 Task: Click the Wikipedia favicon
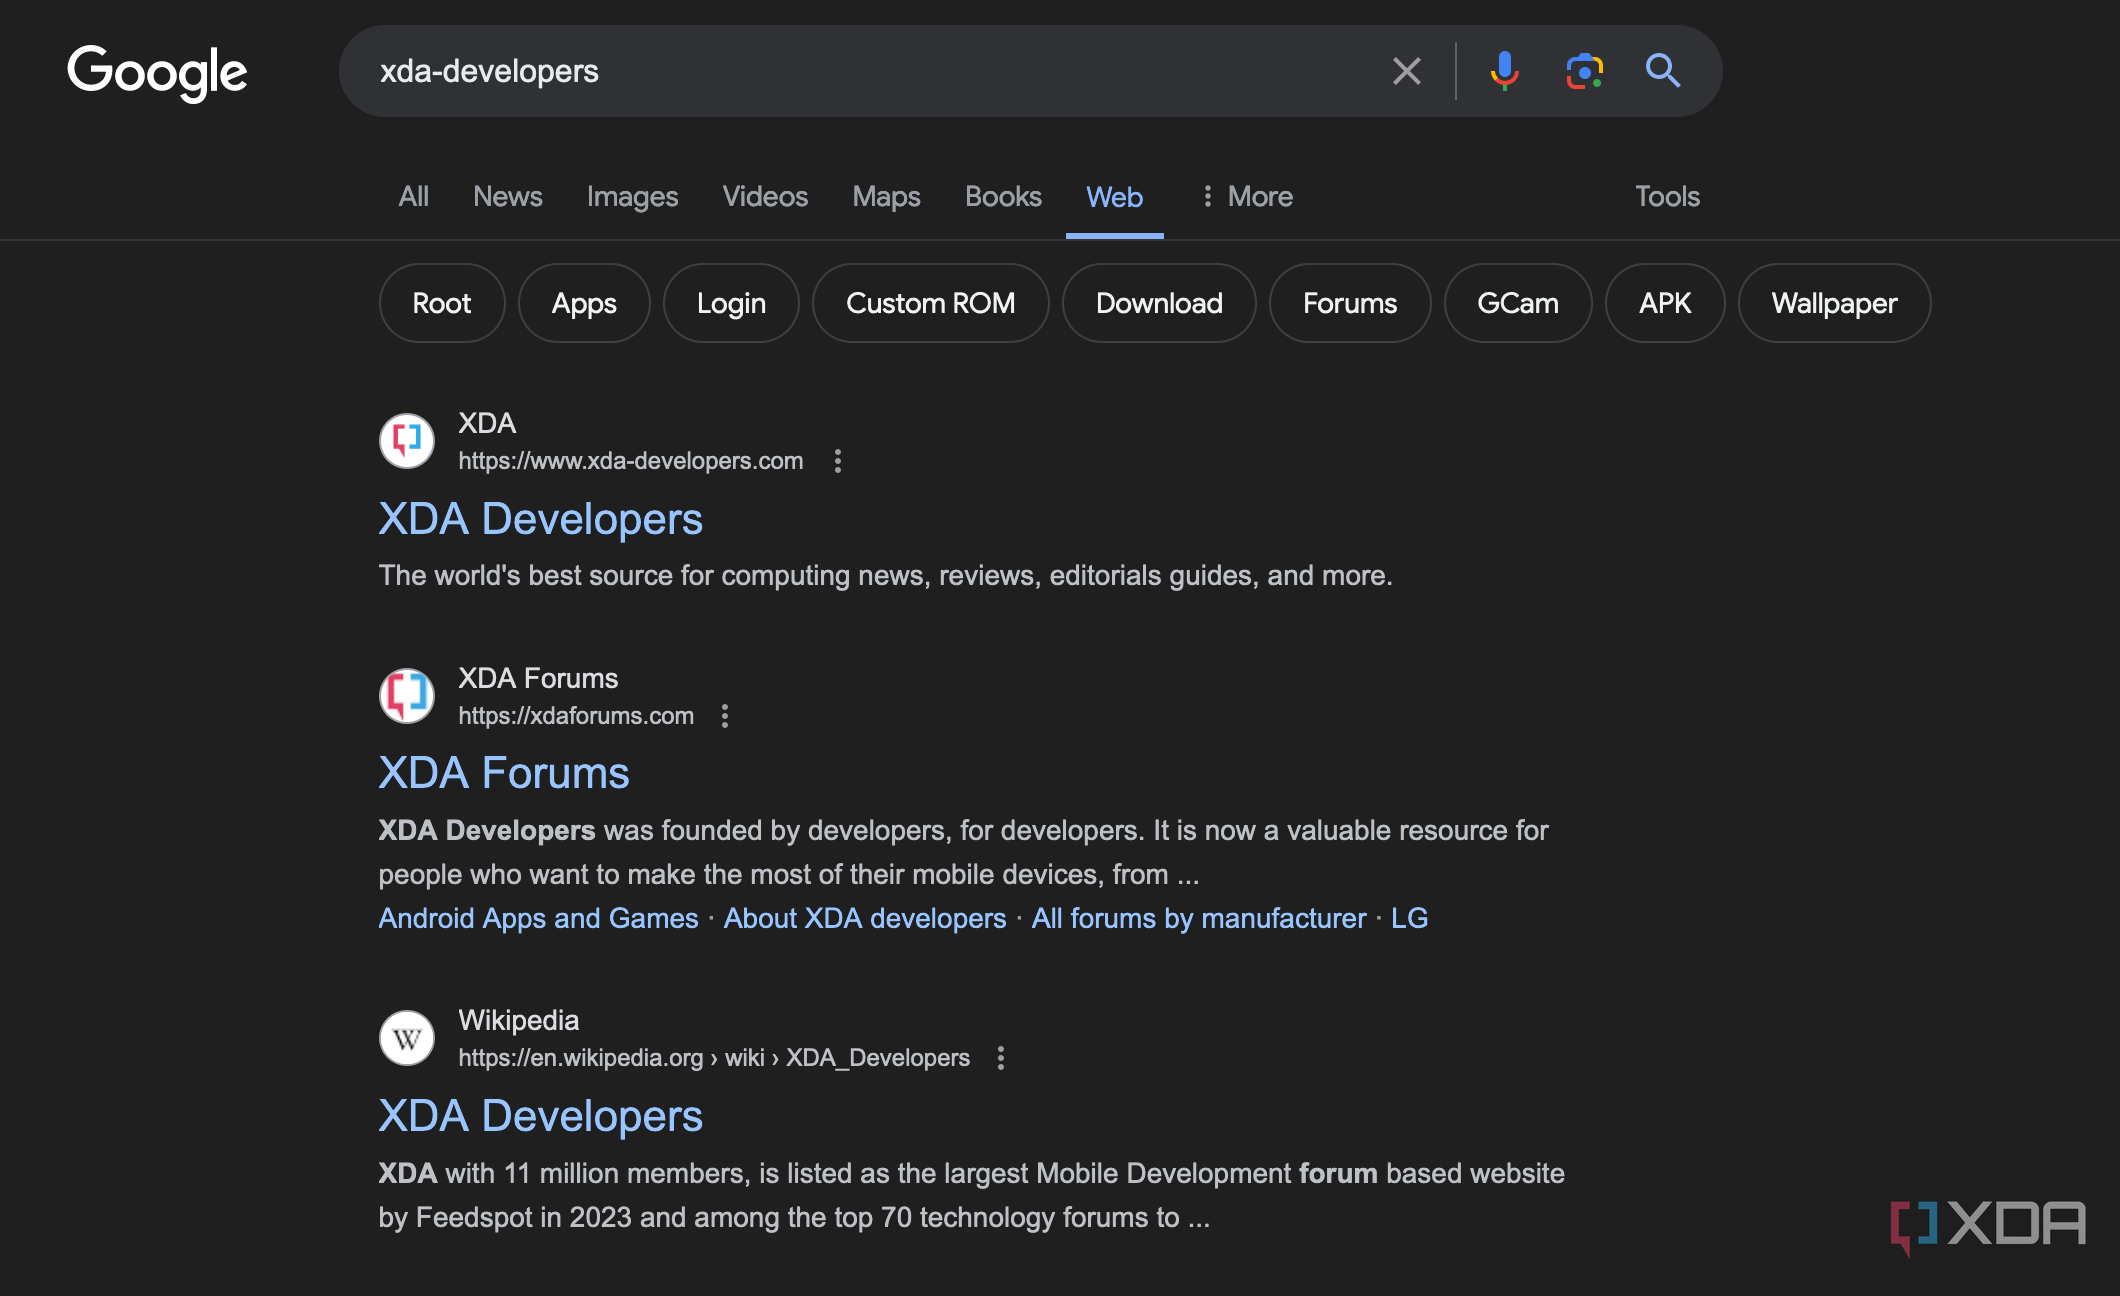coord(406,1037)
